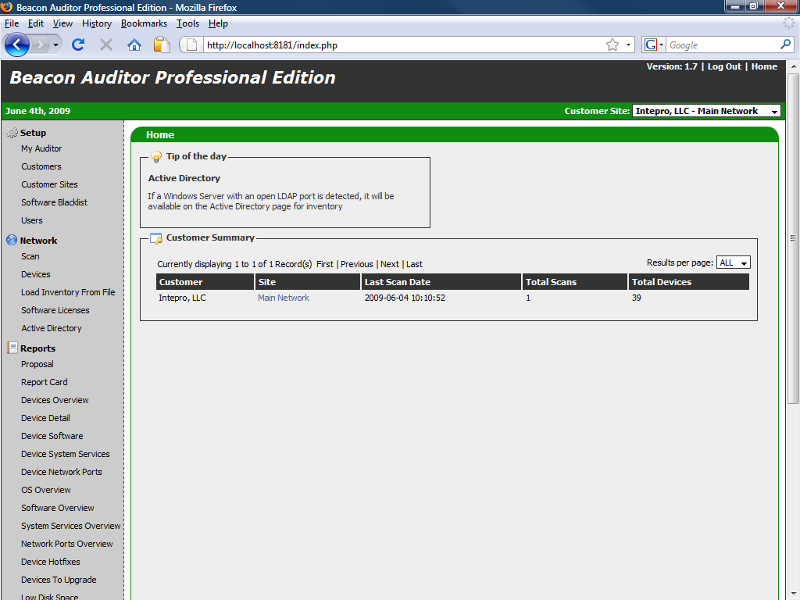Click the URL address field
This screenshot has width=800, height=600.
tap(403, 45)
